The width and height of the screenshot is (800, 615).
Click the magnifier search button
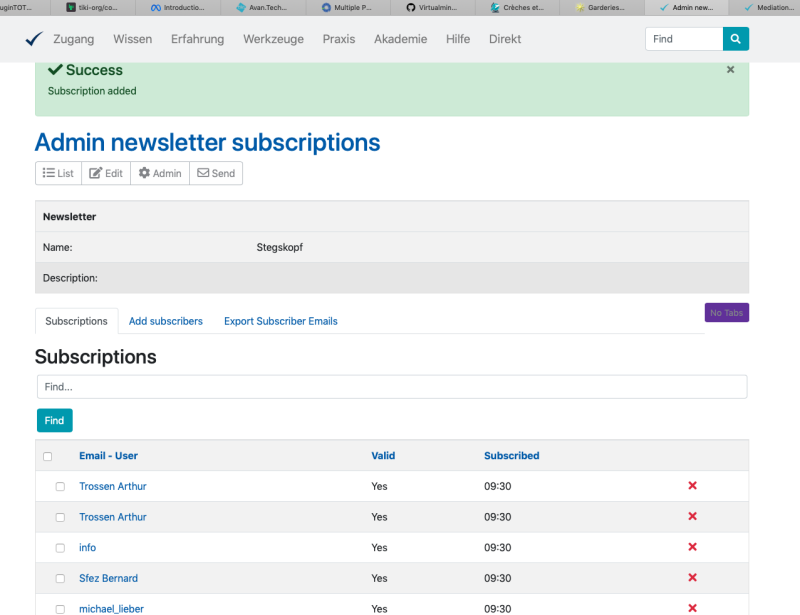(735, 39)
